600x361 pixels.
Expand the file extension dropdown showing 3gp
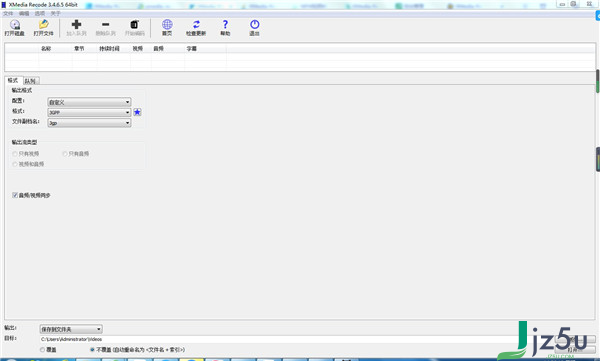click(89, 123)
